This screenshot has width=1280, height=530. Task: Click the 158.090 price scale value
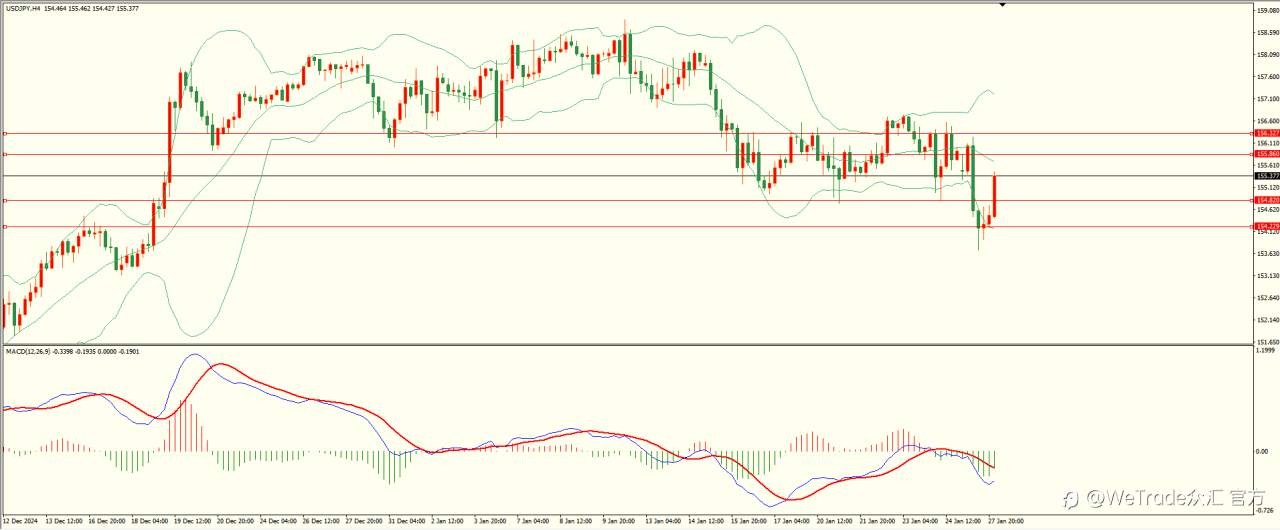point(1267,55)
